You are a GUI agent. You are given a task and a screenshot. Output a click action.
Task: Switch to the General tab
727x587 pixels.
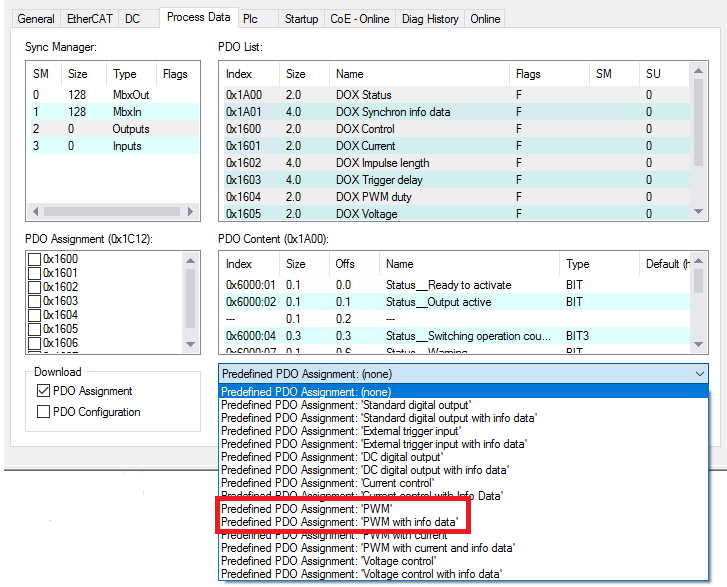pyautogui.click(x=36, y=19)
